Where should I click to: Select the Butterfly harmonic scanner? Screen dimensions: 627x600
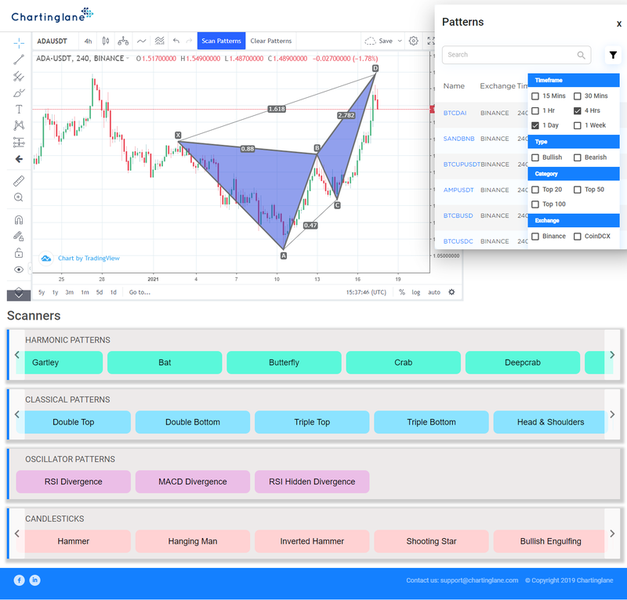pos(284,363)
